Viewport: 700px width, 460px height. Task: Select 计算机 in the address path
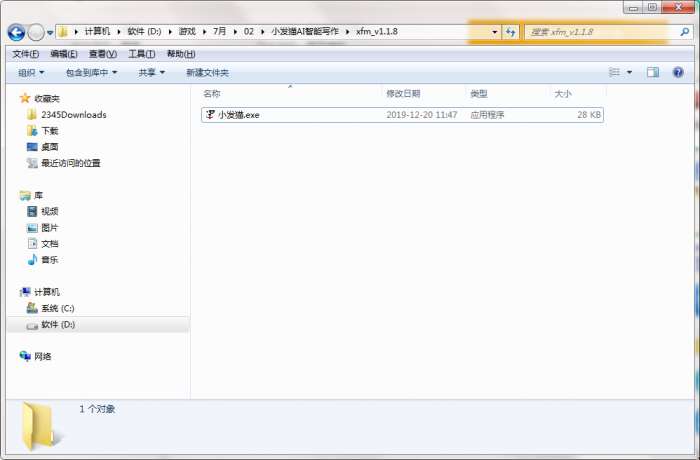tap(97, 32)
